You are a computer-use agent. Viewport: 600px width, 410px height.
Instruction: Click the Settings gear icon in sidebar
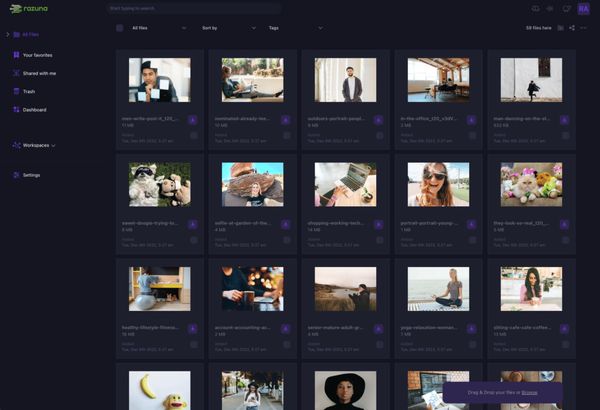pyautogui.click(x=16, y=175)
